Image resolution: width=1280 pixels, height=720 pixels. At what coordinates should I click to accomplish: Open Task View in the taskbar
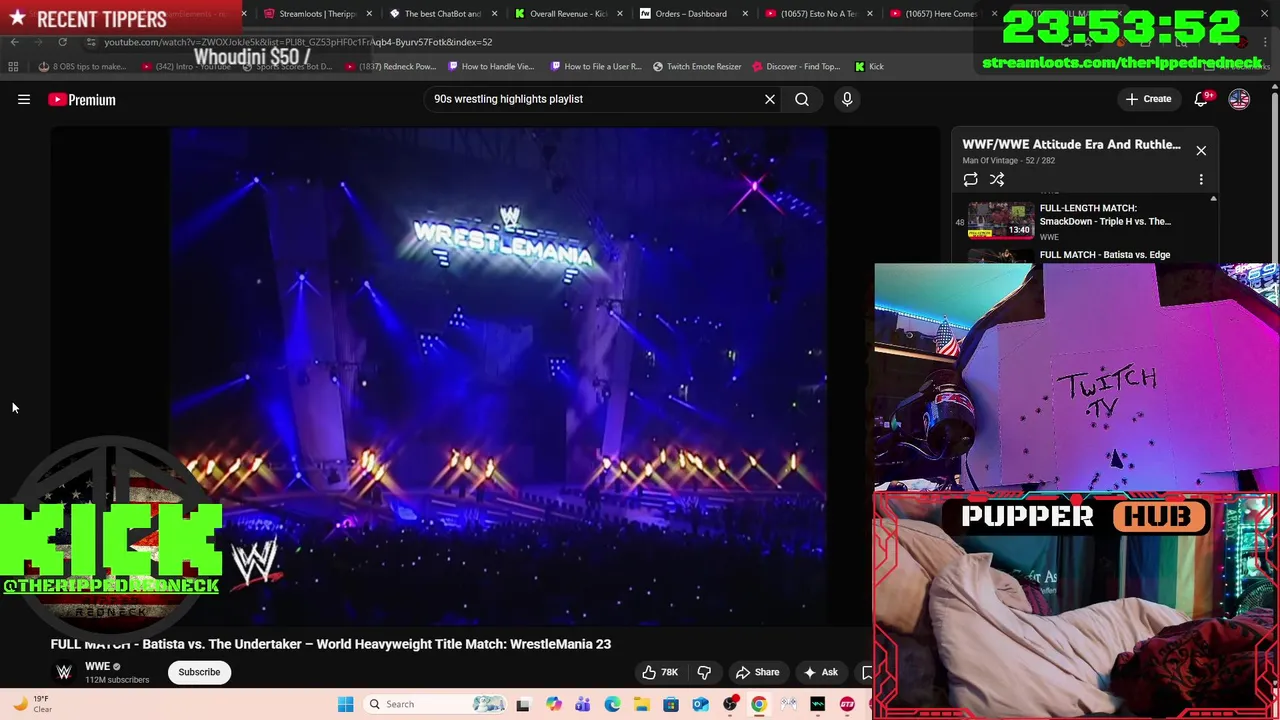[522, 704]
